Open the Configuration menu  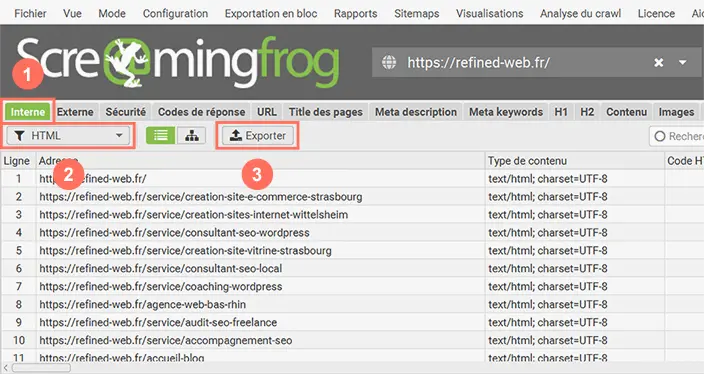pos(175,13)
